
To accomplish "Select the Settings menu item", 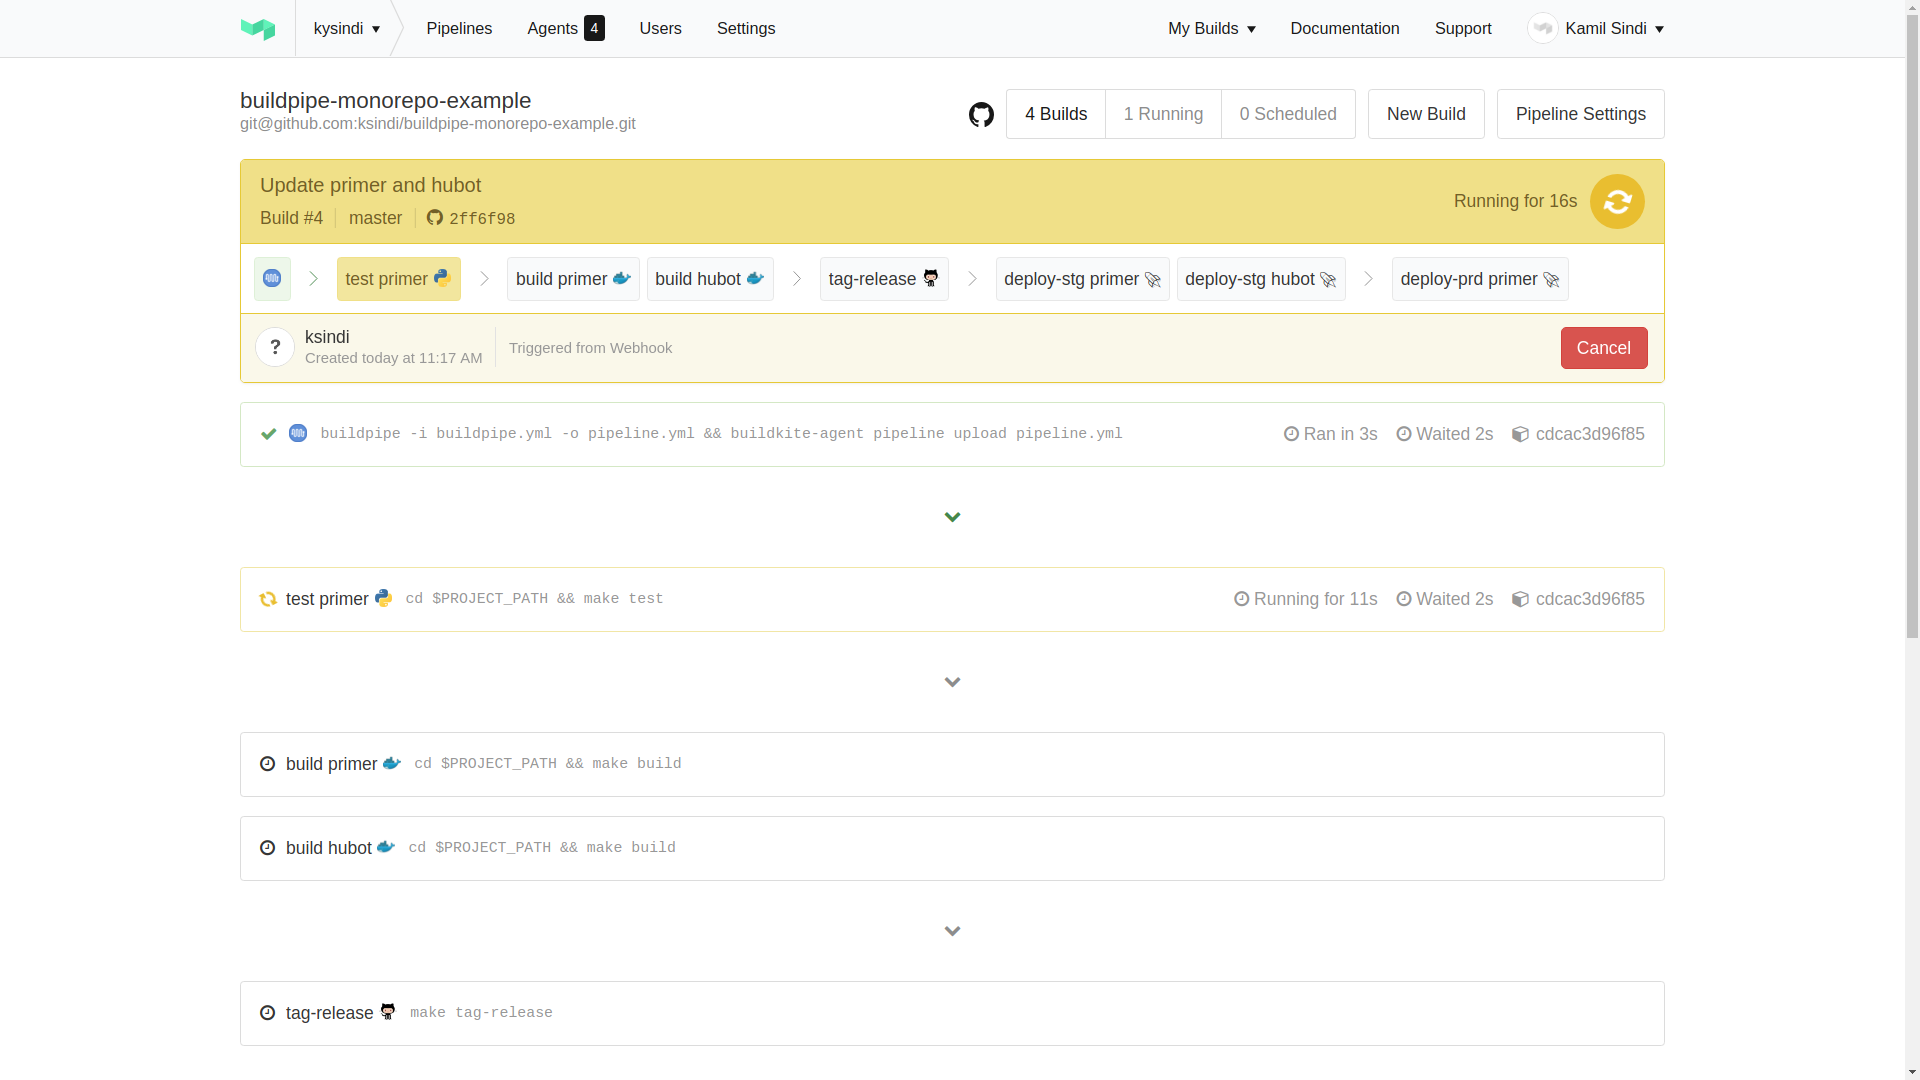I will click(746, 29).
